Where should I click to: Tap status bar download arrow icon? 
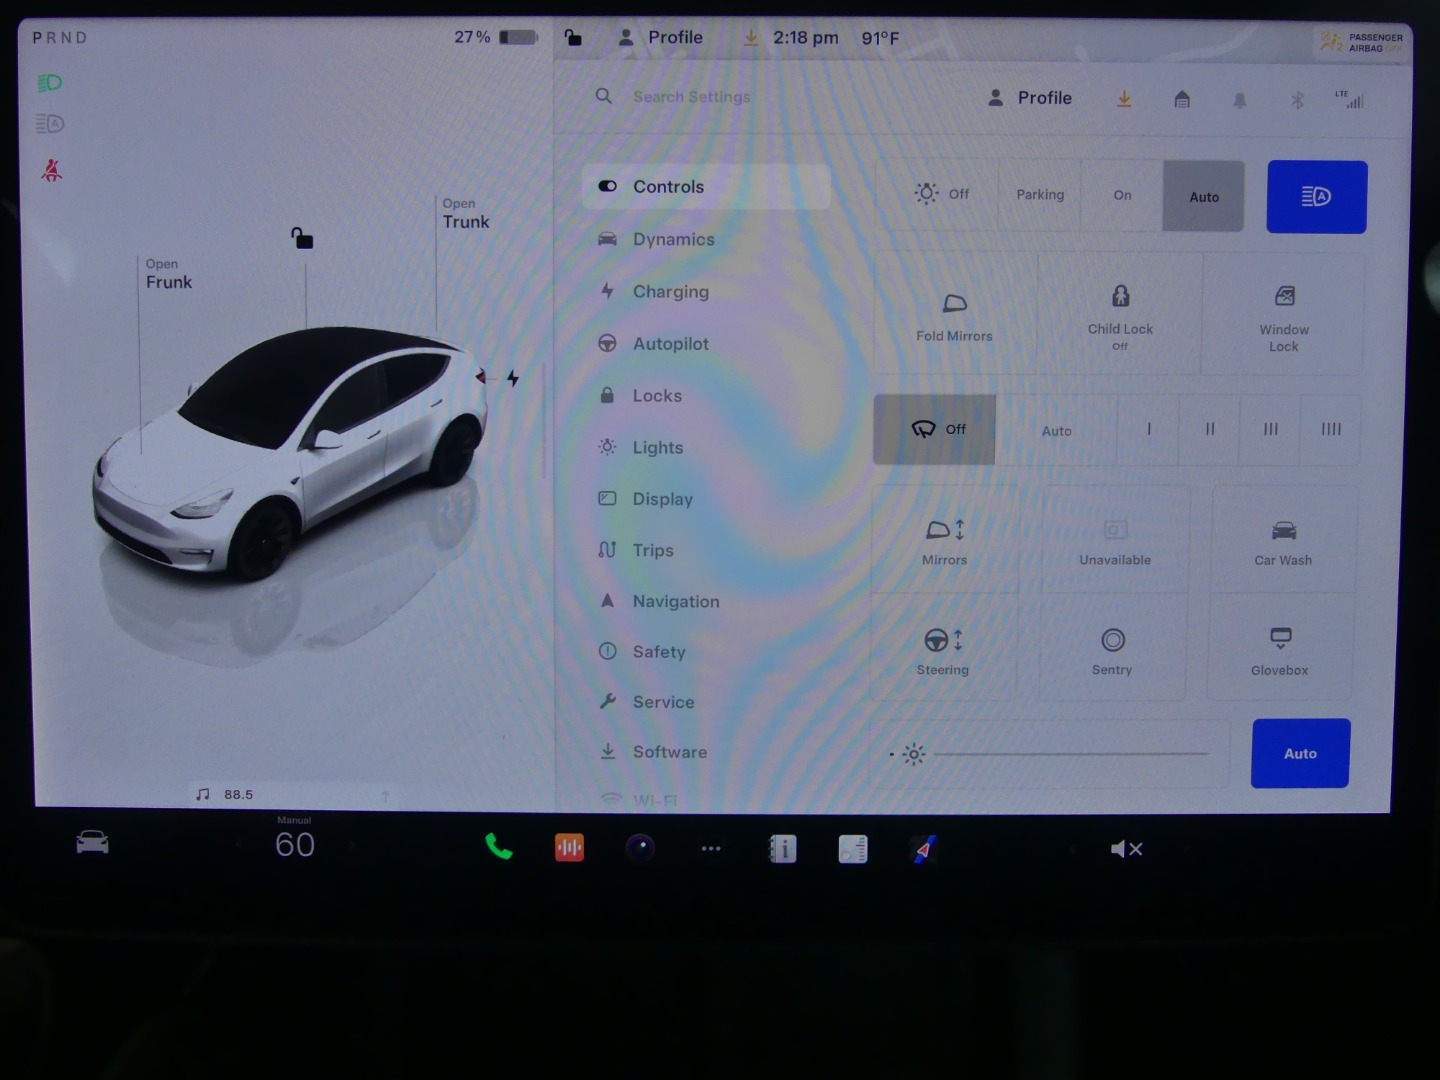point(750,38)
